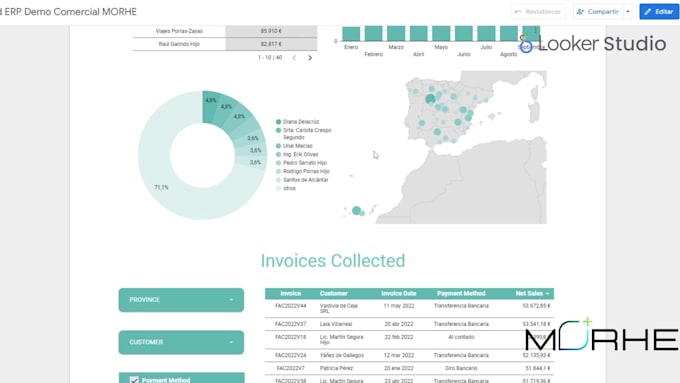Select invoice FAC2022V37 cell
The height and width of the screenshot is (383, 680).
pos(291,324)
